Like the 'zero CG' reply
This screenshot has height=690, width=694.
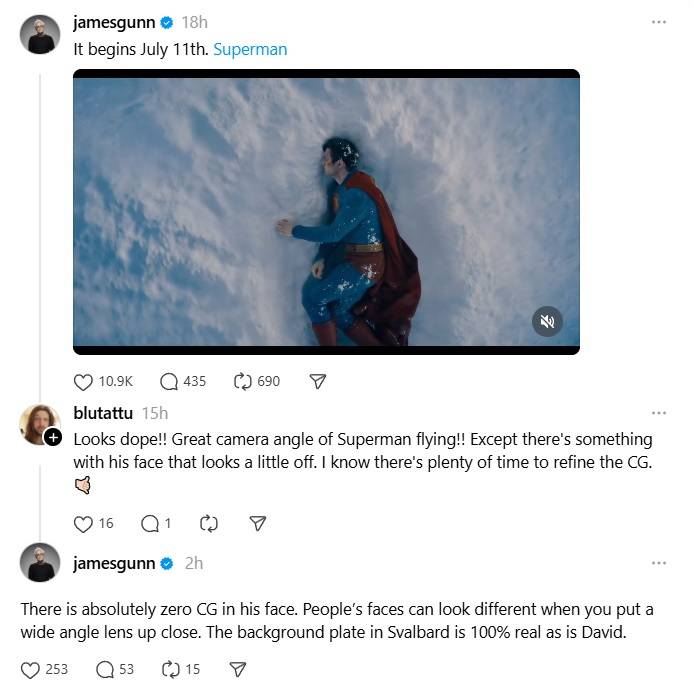(x=31, y=669)
